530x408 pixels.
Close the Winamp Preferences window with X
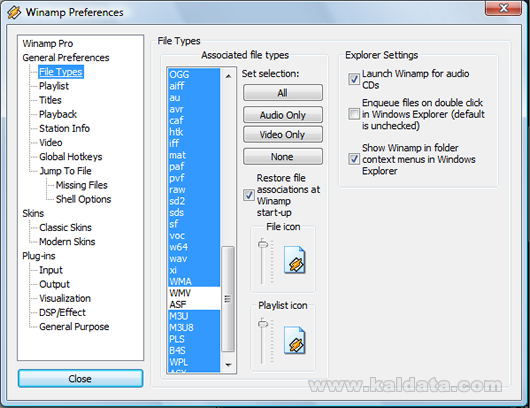click(503, 7)
